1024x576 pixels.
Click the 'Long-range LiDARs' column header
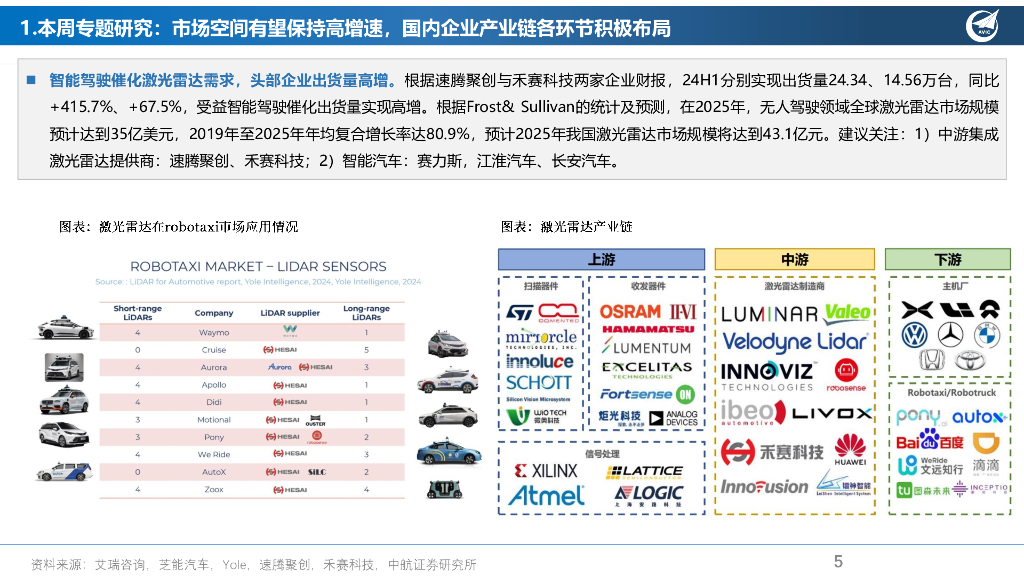click(x=366, y=313)
